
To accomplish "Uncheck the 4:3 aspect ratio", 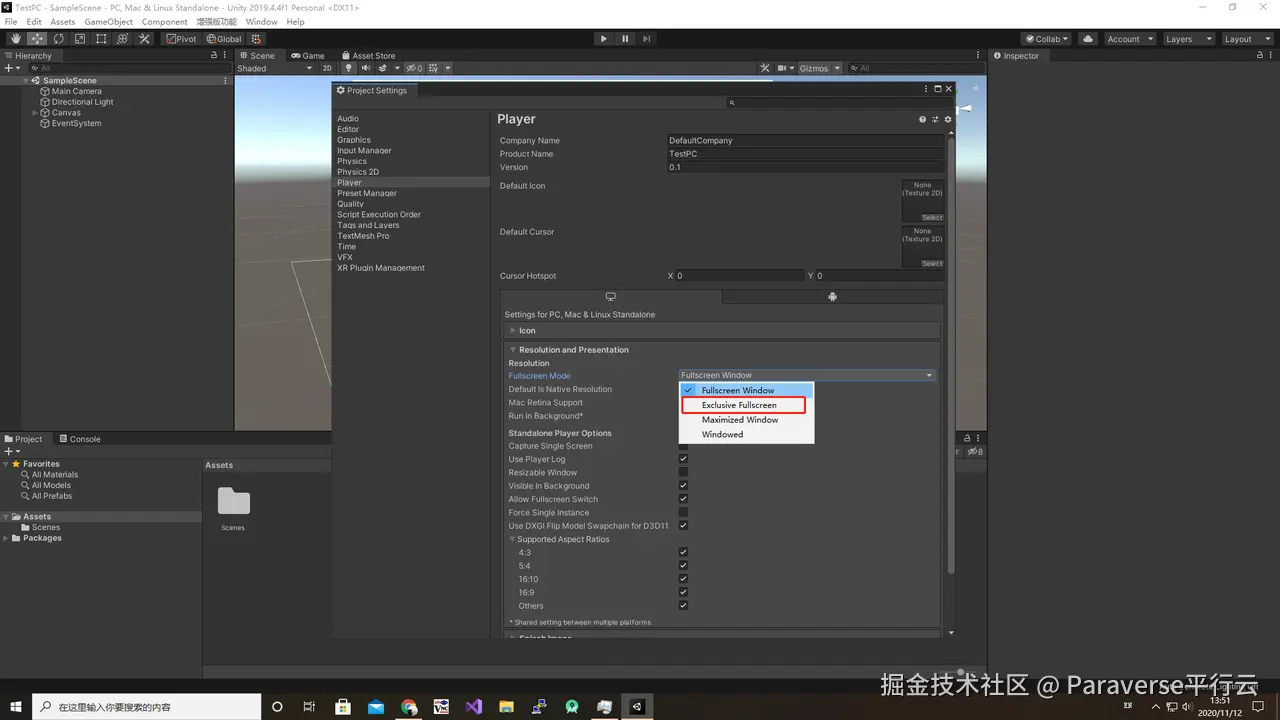I will click(x=684, y=552).
